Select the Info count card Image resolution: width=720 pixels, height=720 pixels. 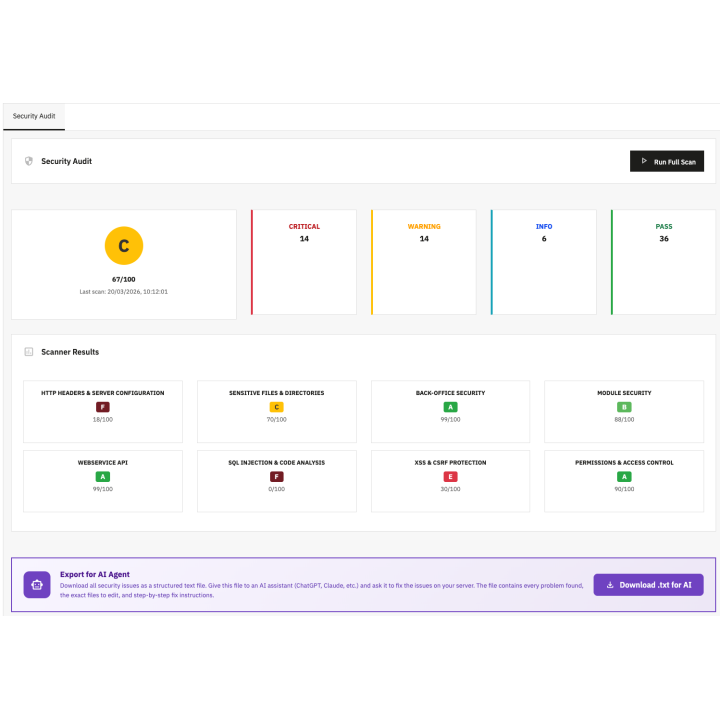(544, 262)
